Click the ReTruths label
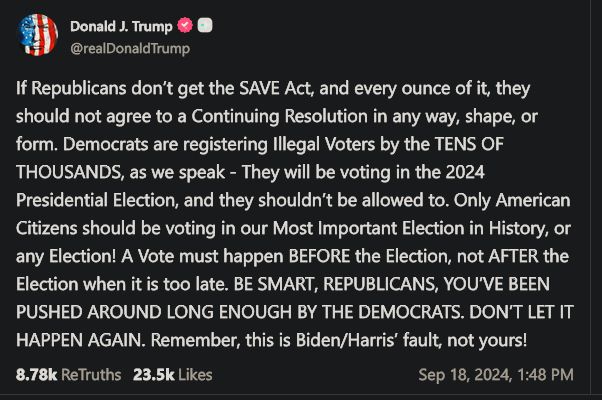Screen dimensions: 602x400 click(x=91, y=375)
